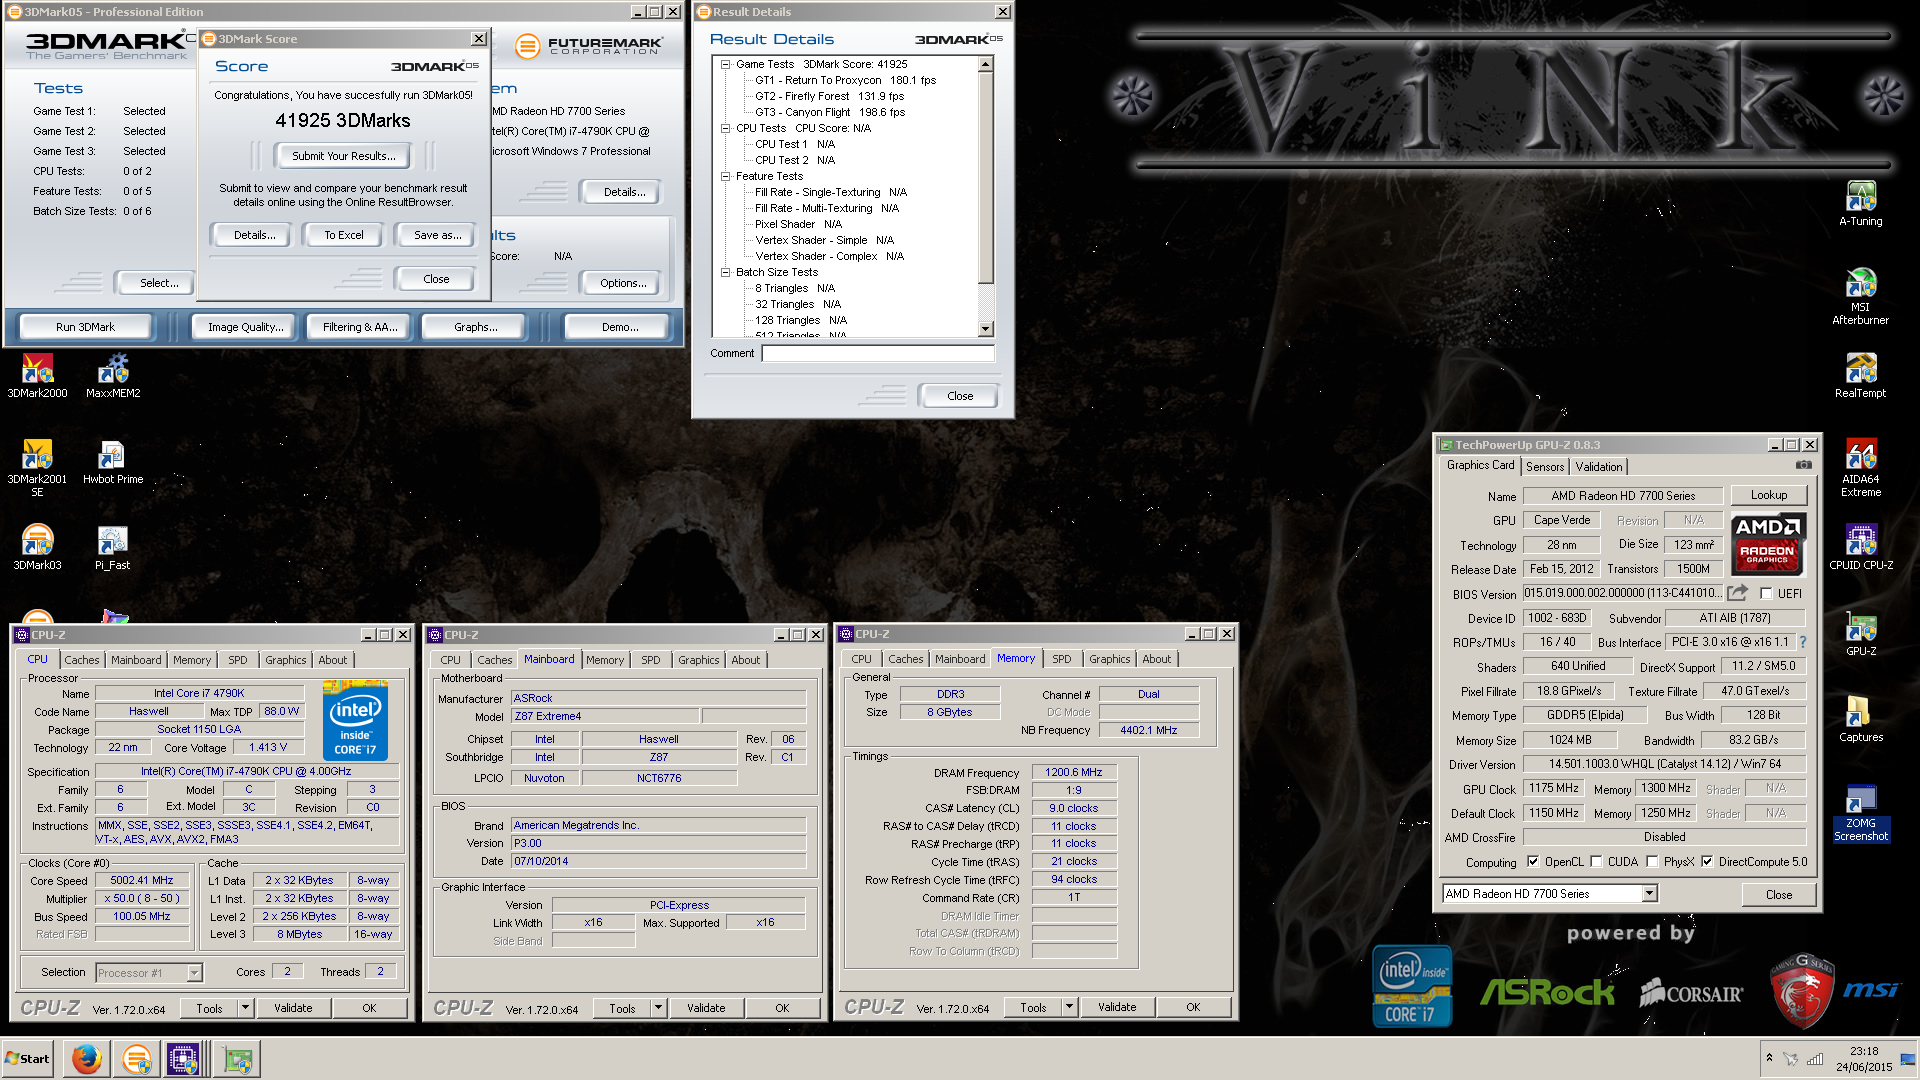The height and width of the screenshot is (1080, 1920).
Task: Toggle the CUDA checkbox in GPU-Z
Action: pos(1596,862)
